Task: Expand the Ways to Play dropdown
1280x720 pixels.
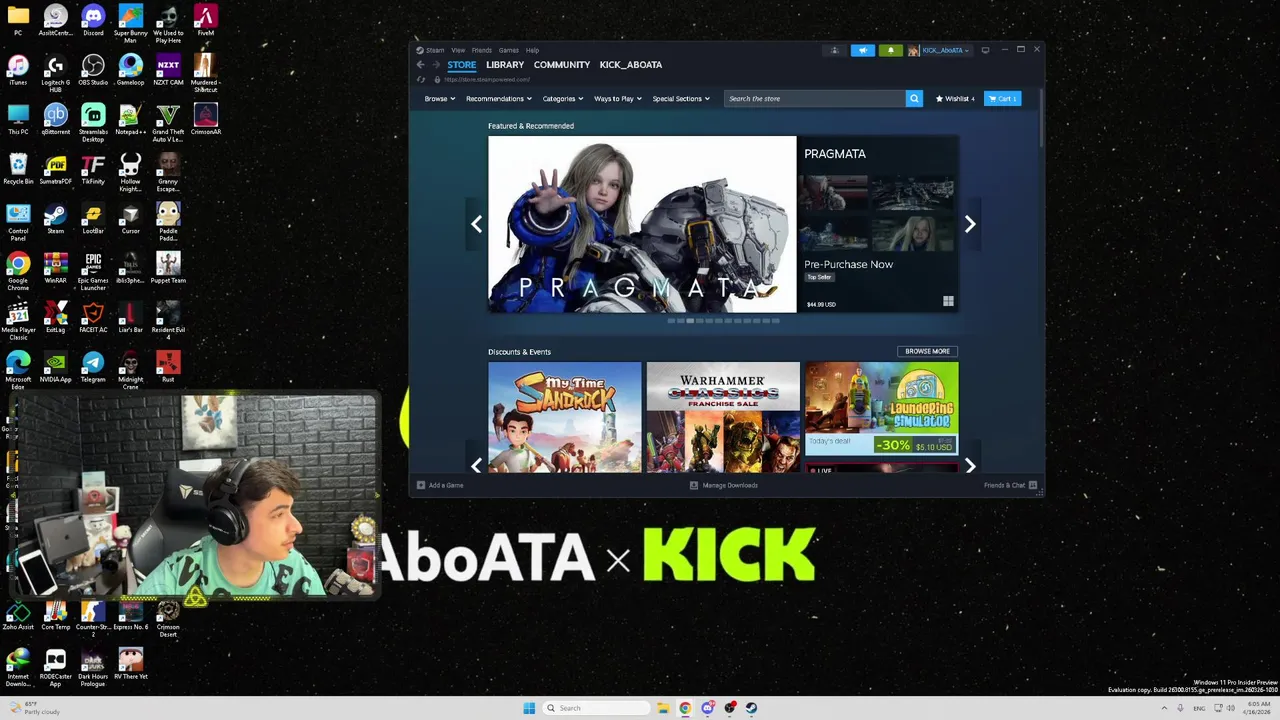Action: pos(617,99)
